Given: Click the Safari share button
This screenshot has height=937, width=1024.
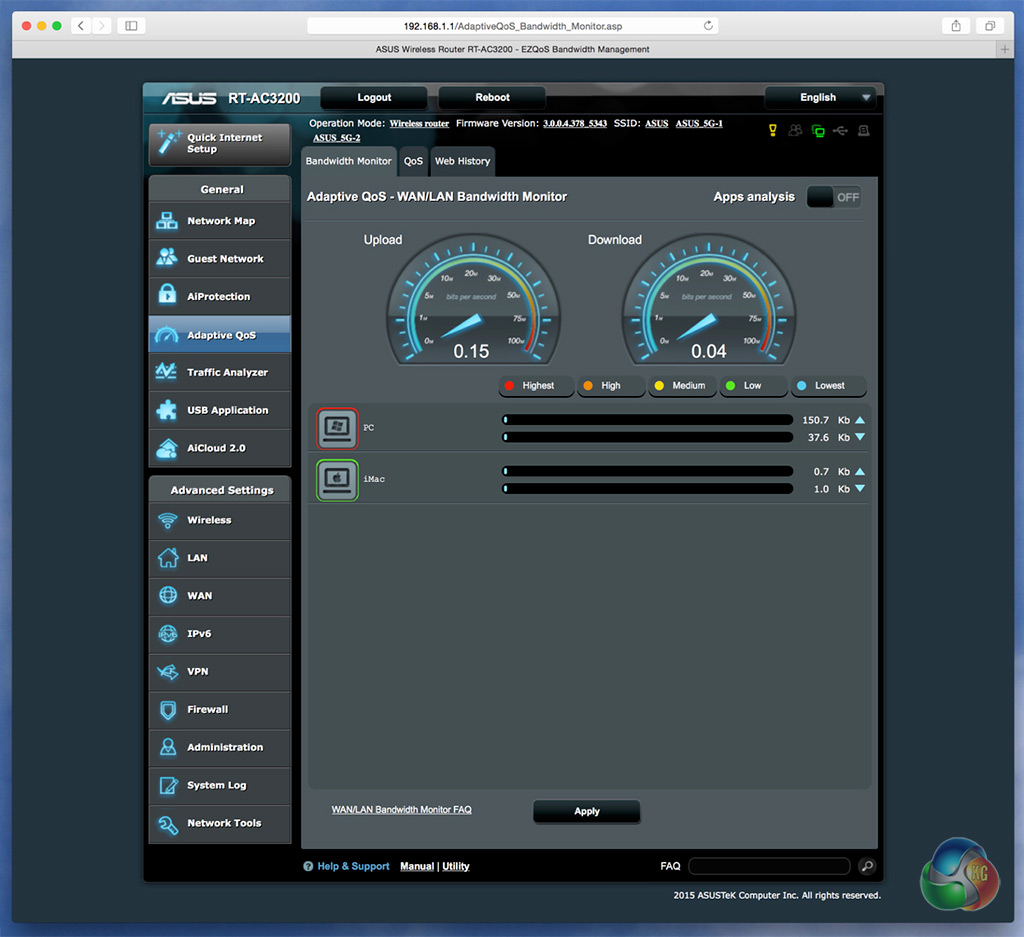Looking at the screenshot, I should click(956, 25).
